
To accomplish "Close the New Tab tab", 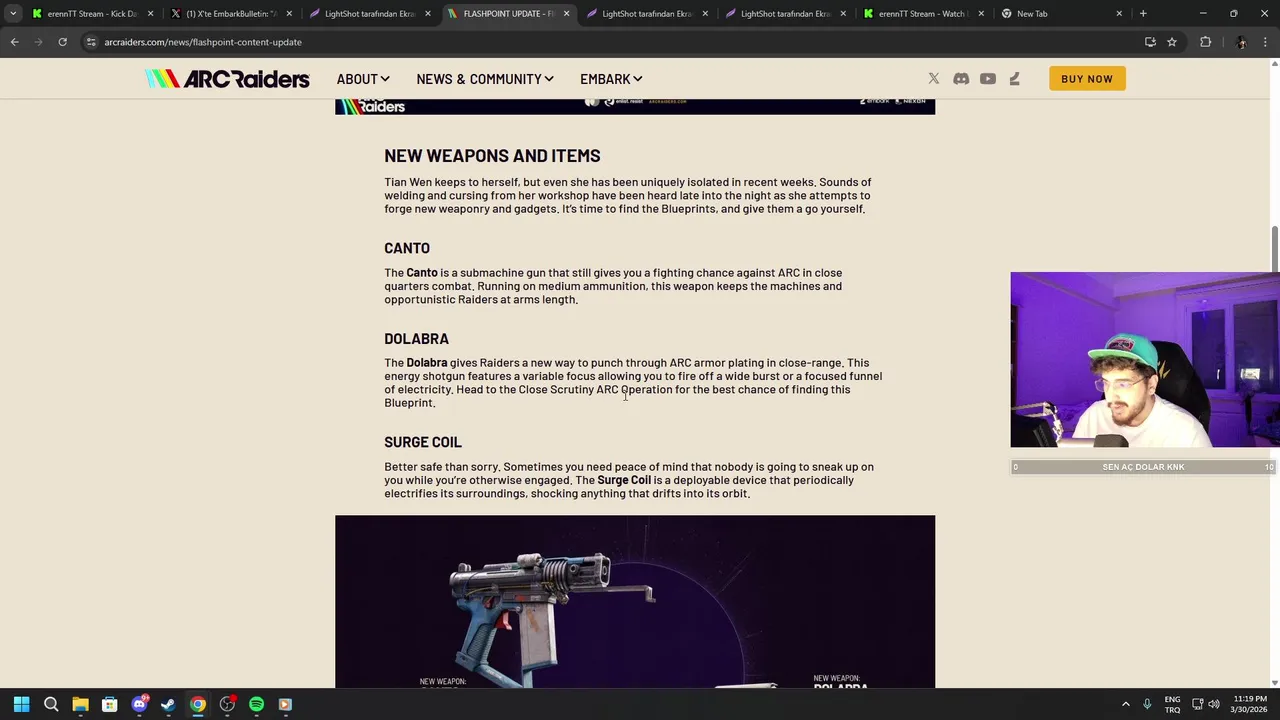I will (1119, 14).
